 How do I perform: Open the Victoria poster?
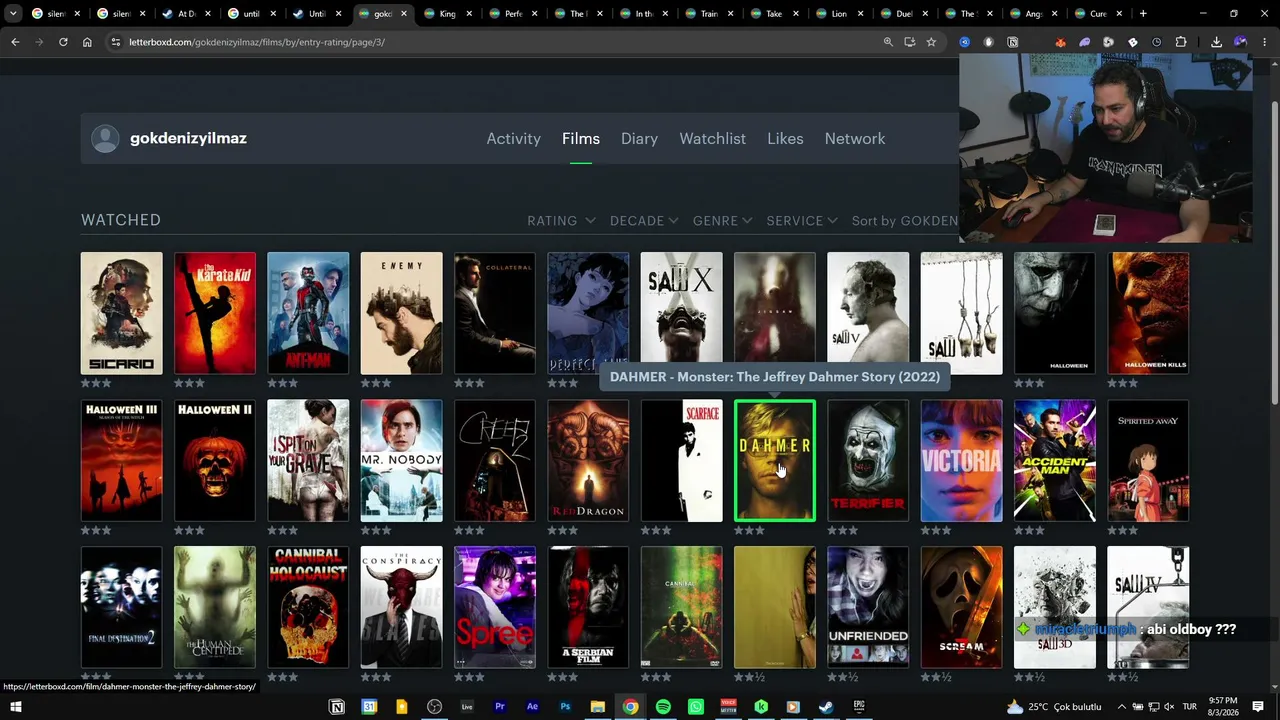pyautogui.click(x=961, y=461)
